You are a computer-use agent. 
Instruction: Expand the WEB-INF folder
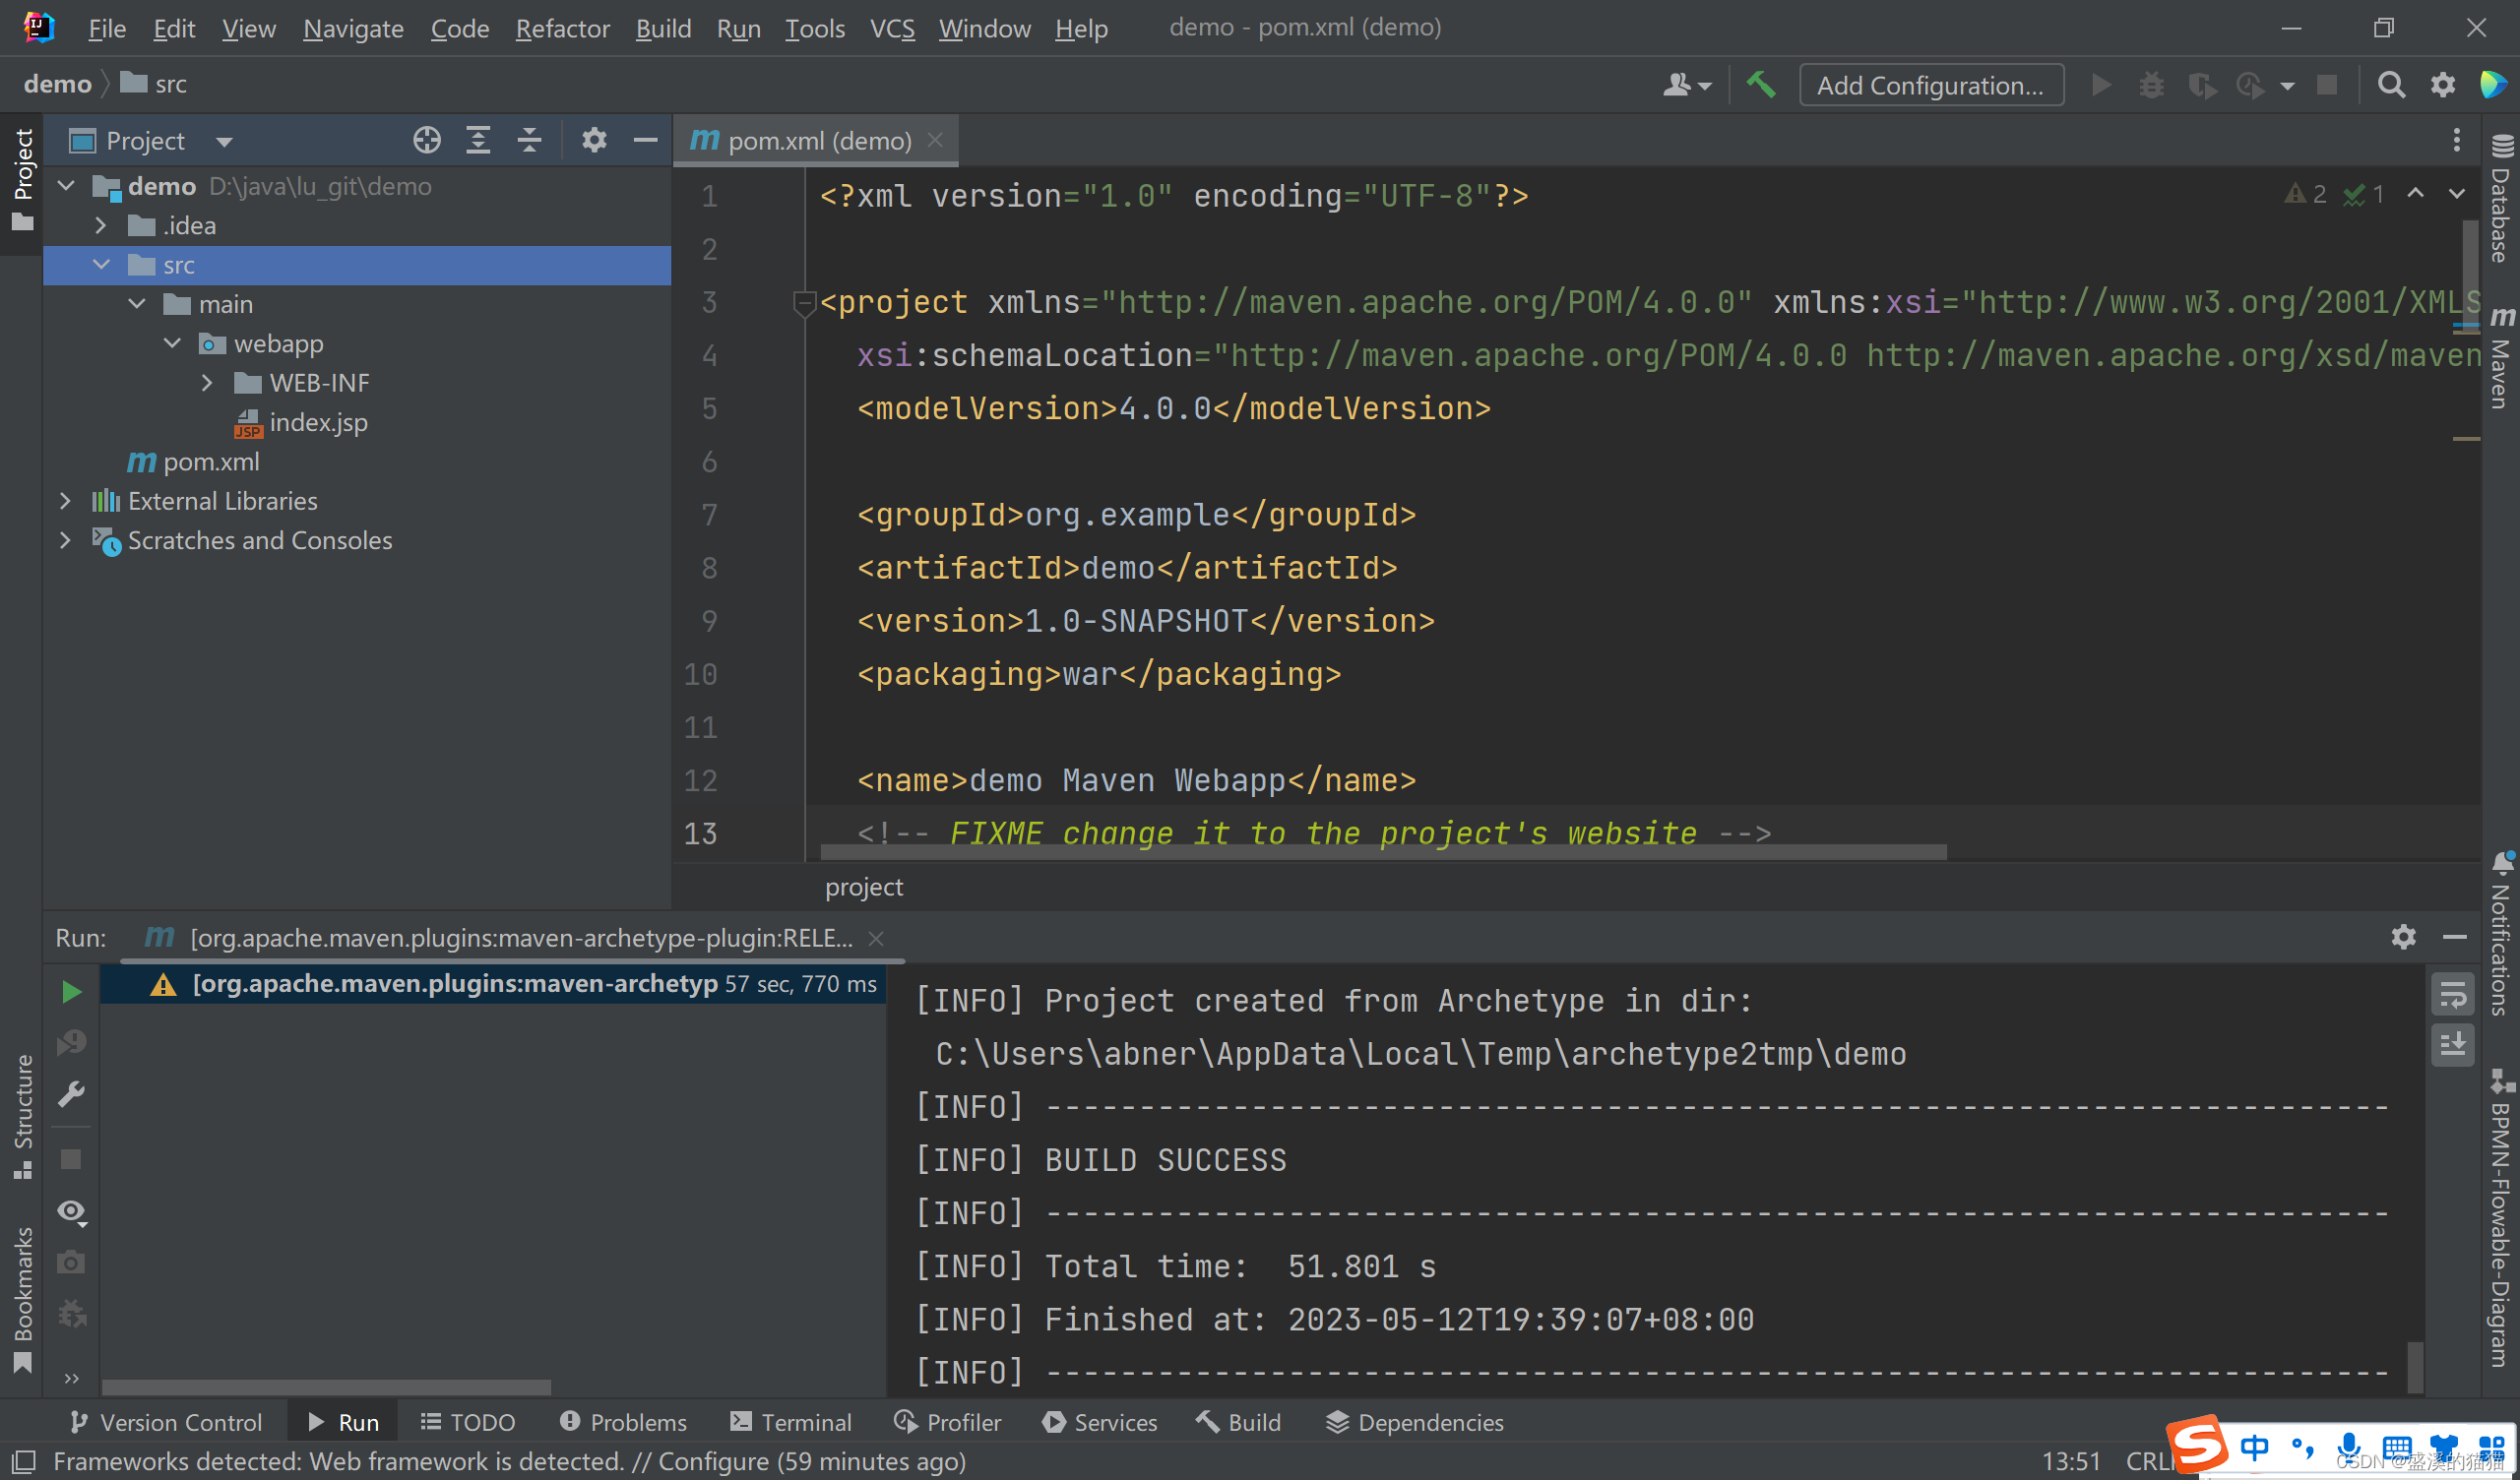tap(207, 382)
